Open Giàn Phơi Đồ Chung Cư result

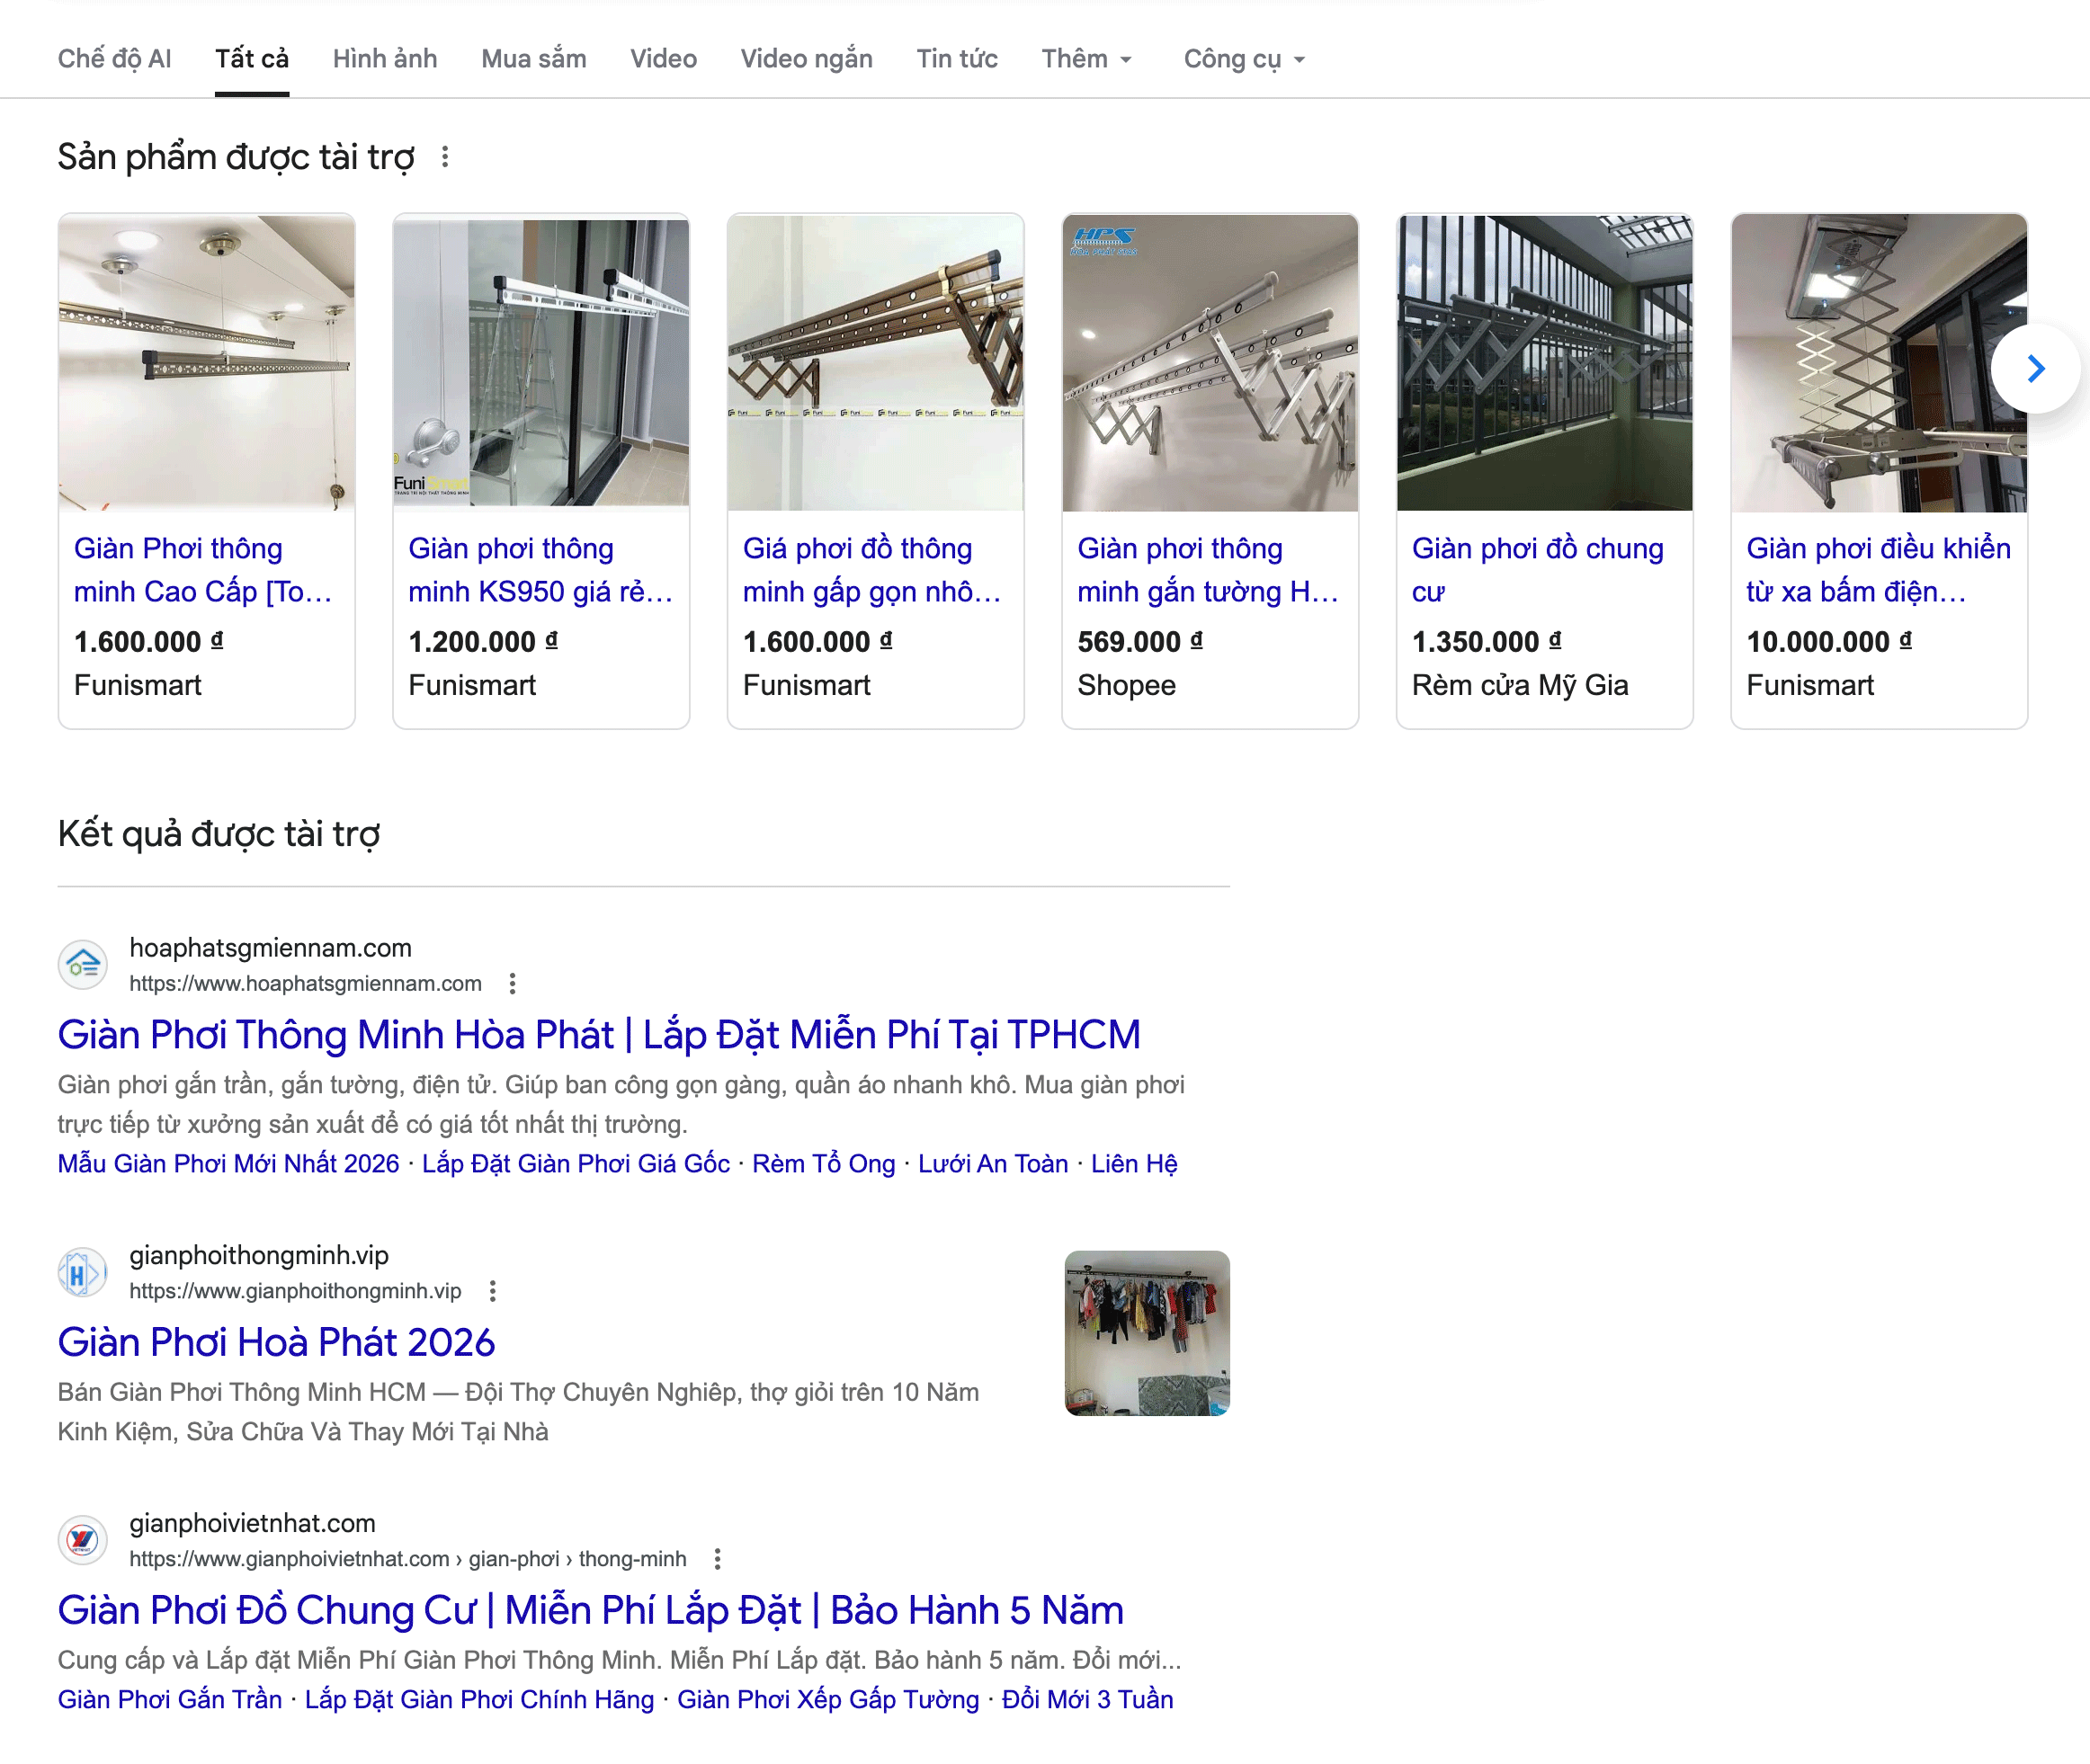coord(591,1611)
